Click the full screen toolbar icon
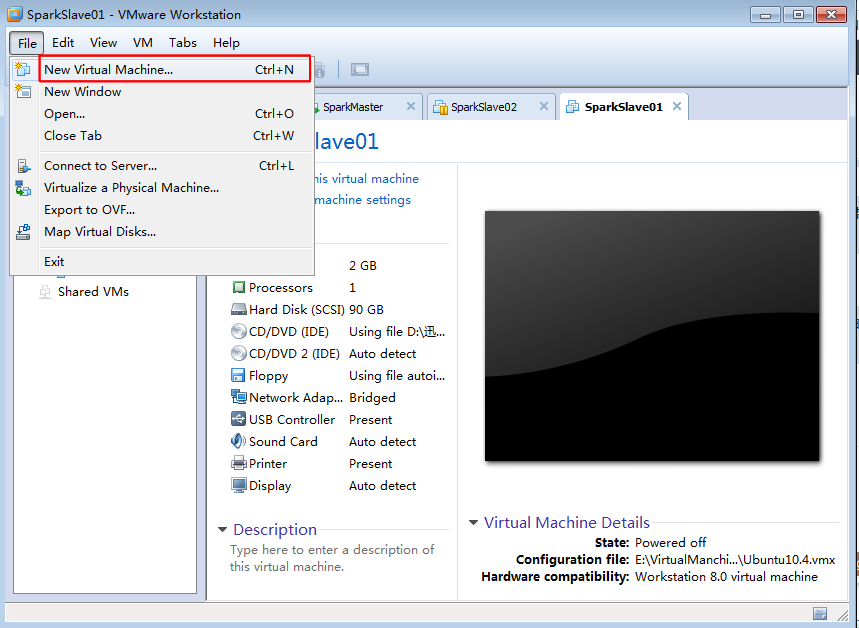This screenshot has height=628, width=859. (x=359, y=70)
